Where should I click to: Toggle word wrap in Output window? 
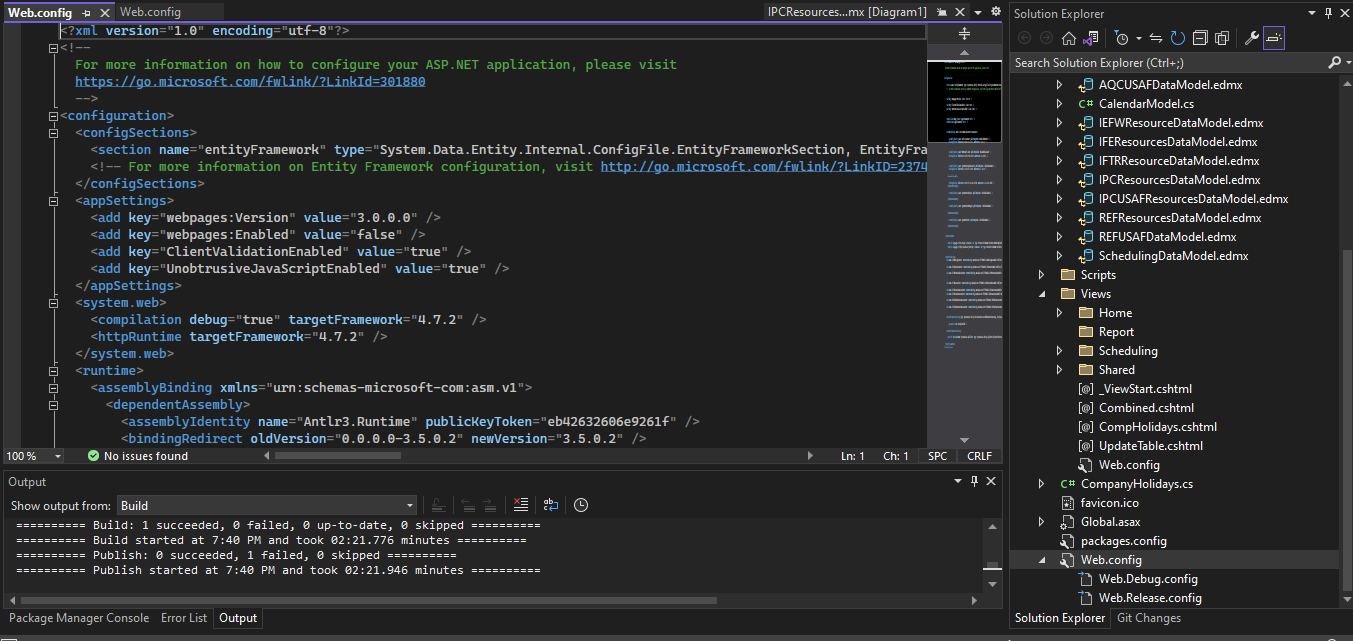point(551,505)
